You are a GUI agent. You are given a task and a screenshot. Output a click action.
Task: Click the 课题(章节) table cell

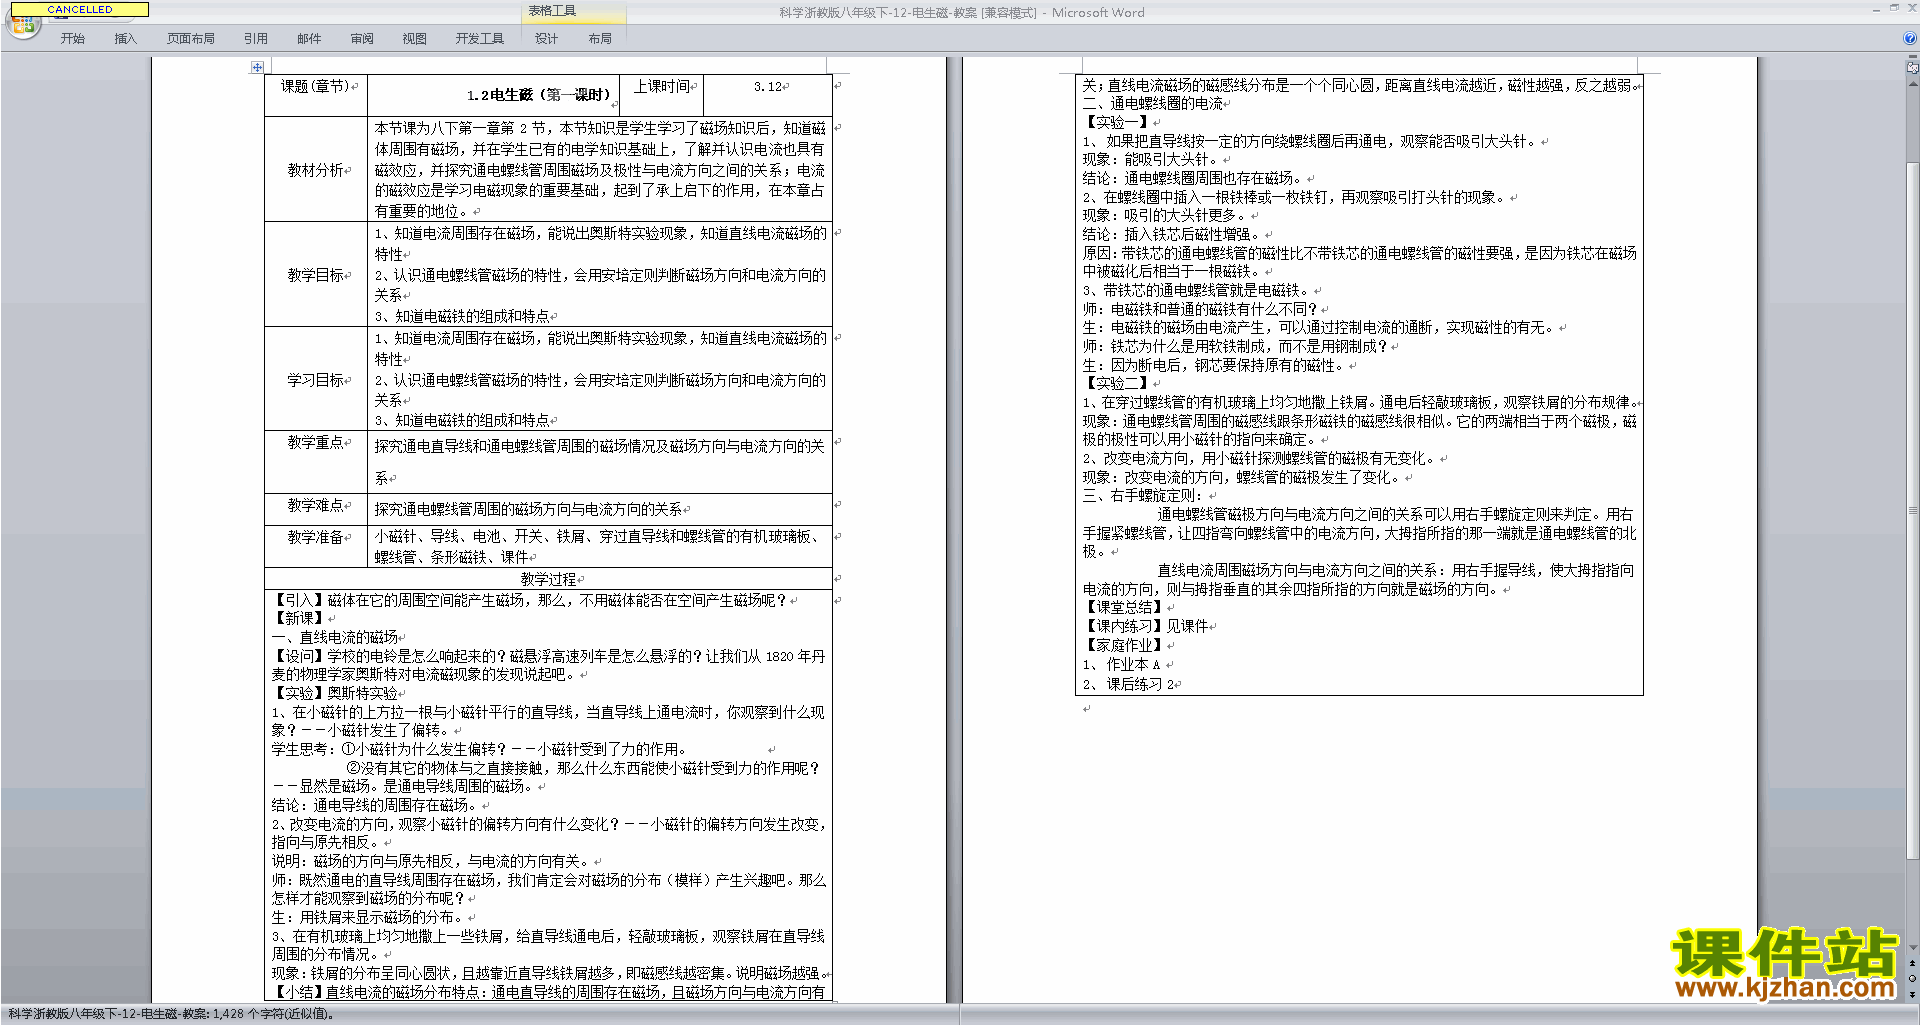(x=316, y=95)
